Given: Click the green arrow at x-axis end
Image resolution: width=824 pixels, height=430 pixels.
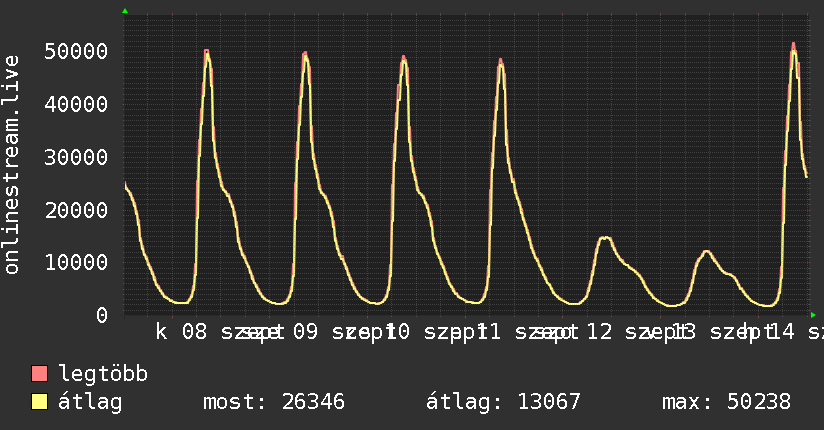Looking at the screenshot, I should (x=813, y=315).
